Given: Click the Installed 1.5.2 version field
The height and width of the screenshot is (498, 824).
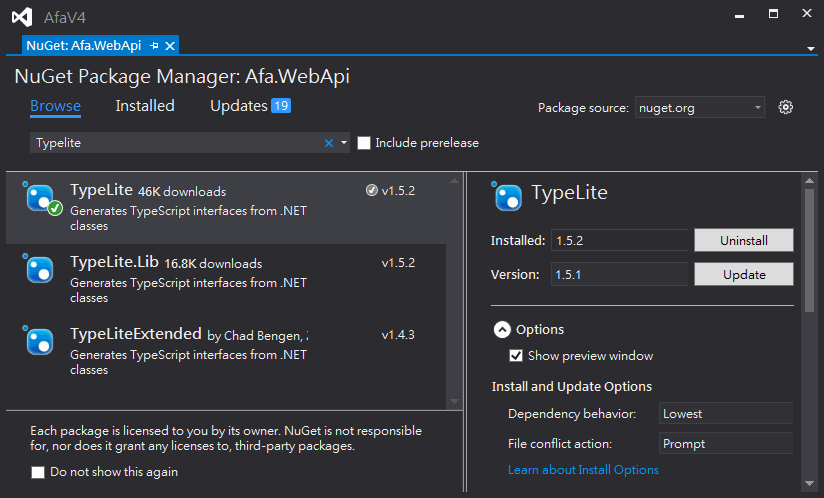Looking at the screenshot, I should coord(619,240).
